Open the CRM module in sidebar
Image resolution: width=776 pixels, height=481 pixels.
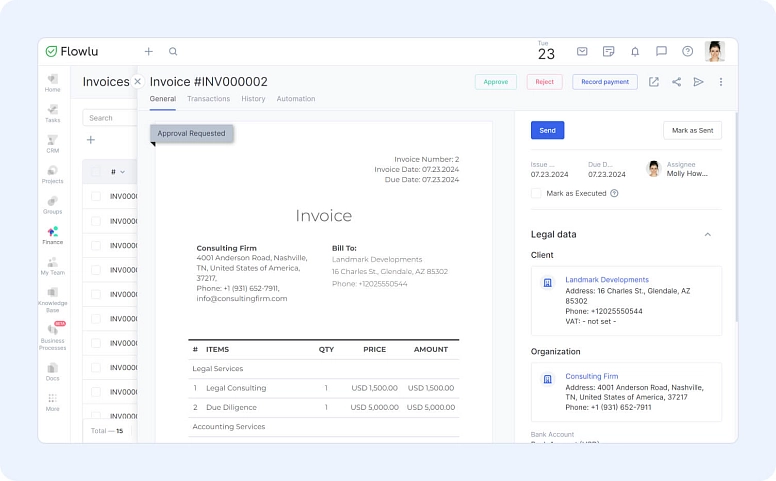tap(52, 143)
